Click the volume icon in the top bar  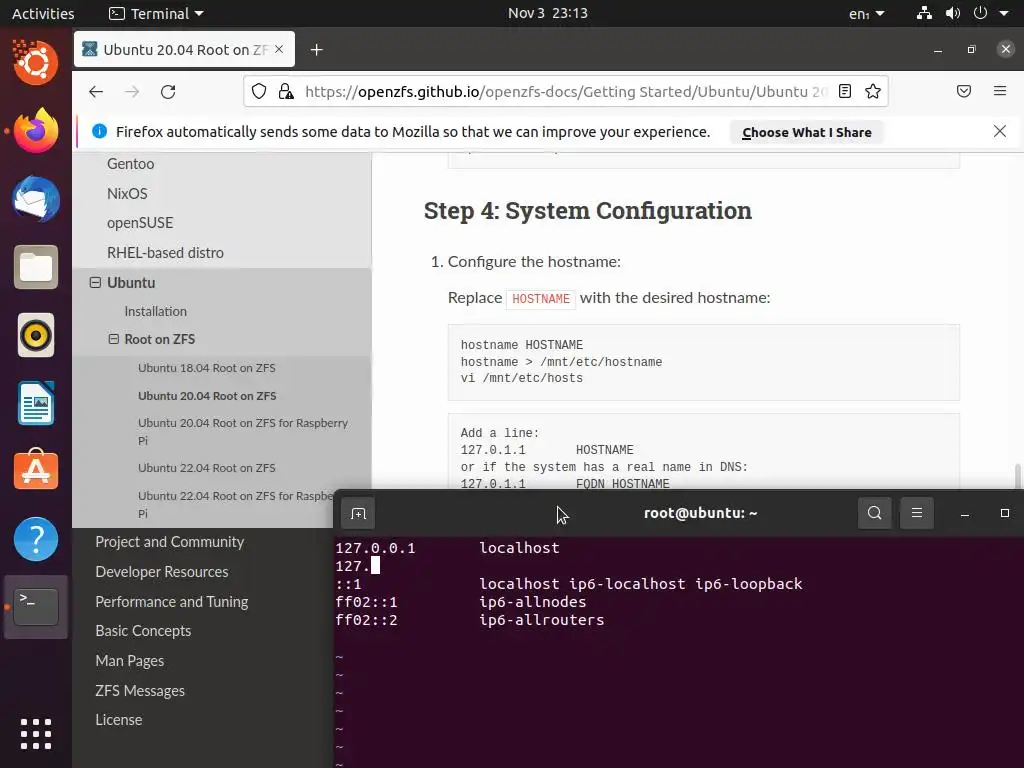pos(953,13)
